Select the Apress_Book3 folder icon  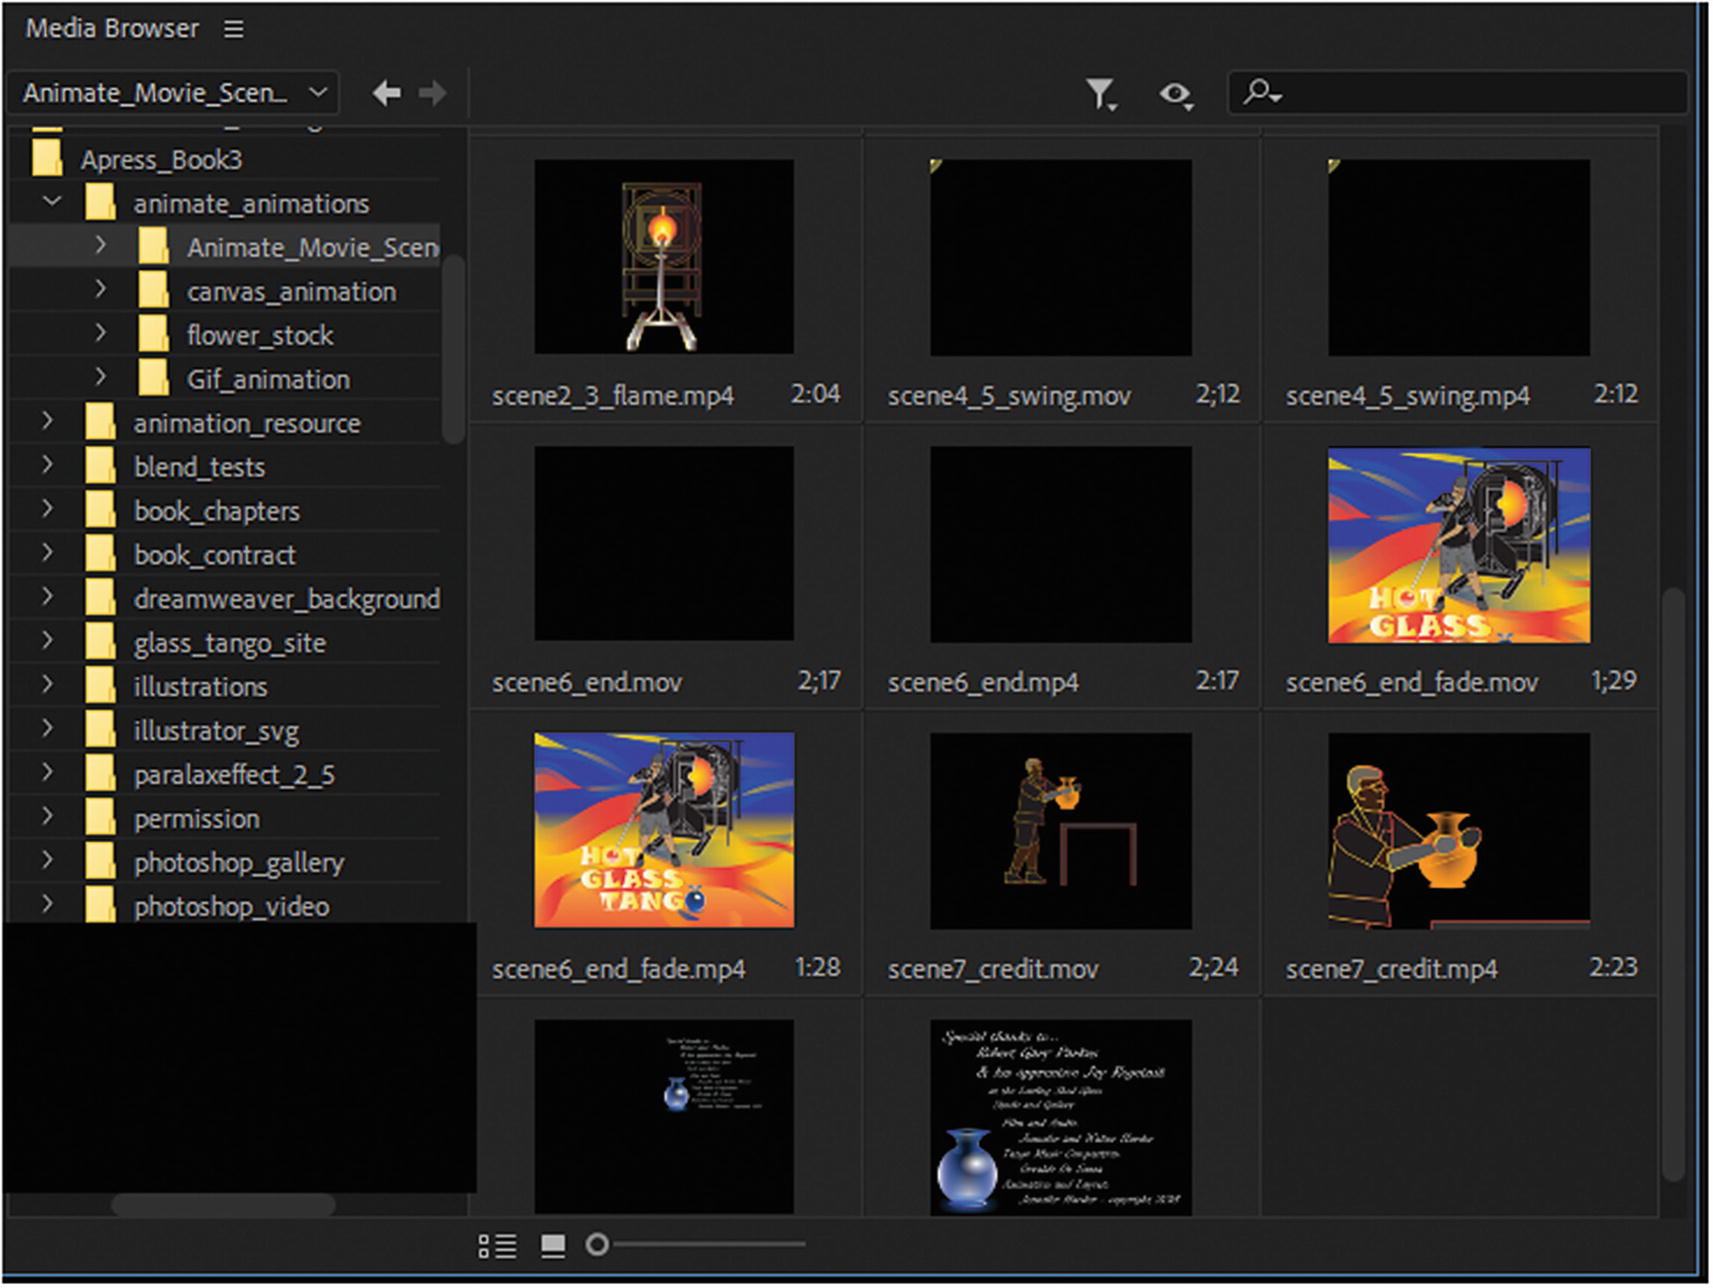point(47,159)
